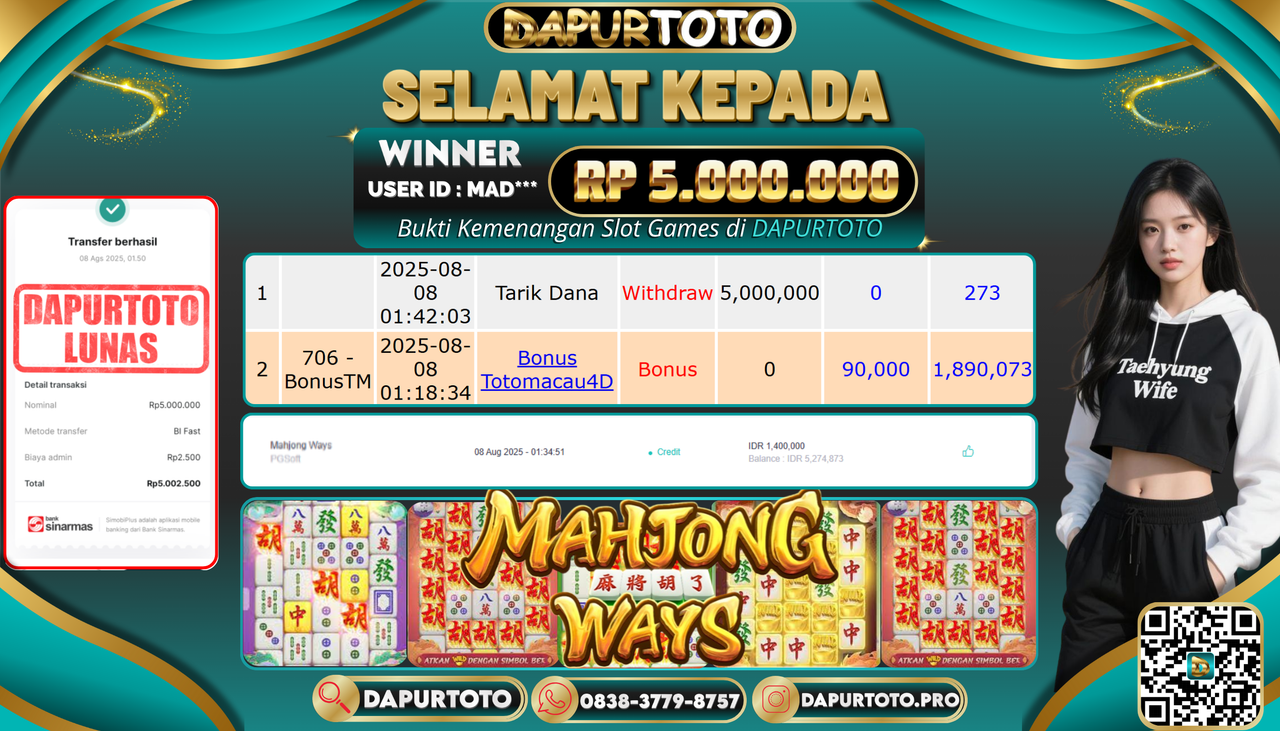Click the DAPURTOTO search label button
This screenshot has width=1280, height=731.
[438, 699]
